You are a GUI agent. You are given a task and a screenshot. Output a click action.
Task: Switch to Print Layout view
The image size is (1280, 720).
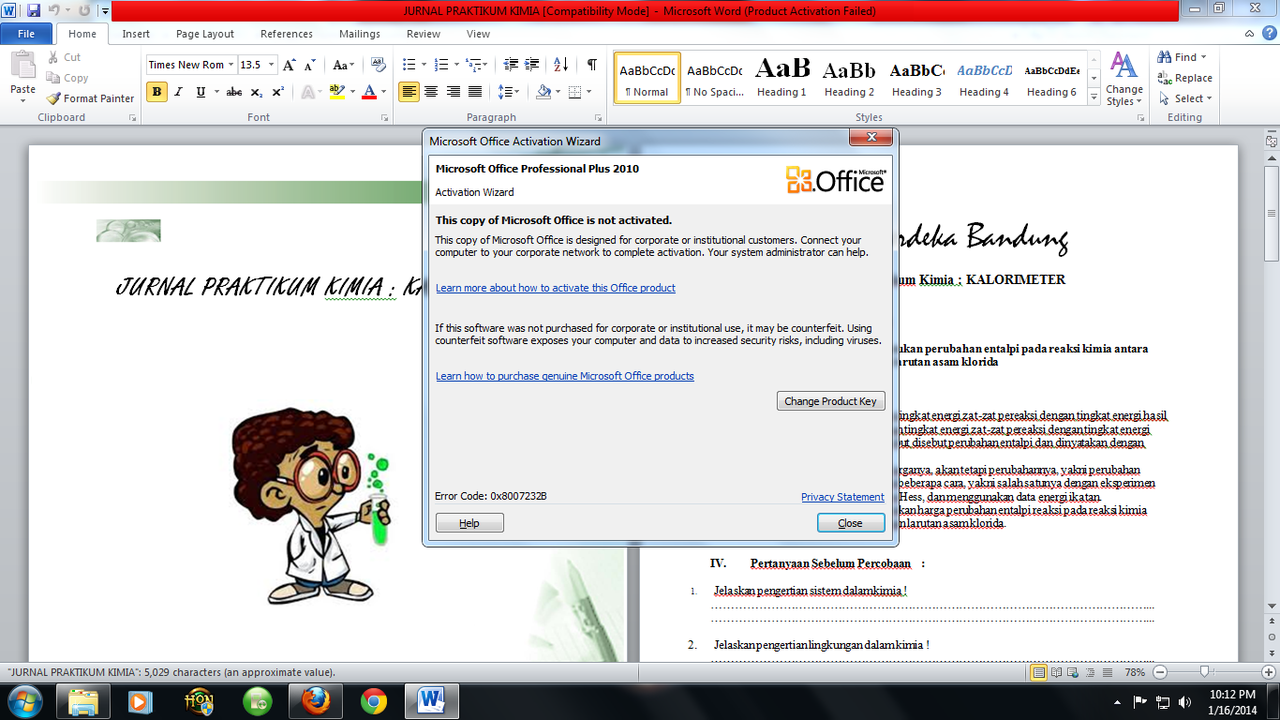tap(1040, 673)
